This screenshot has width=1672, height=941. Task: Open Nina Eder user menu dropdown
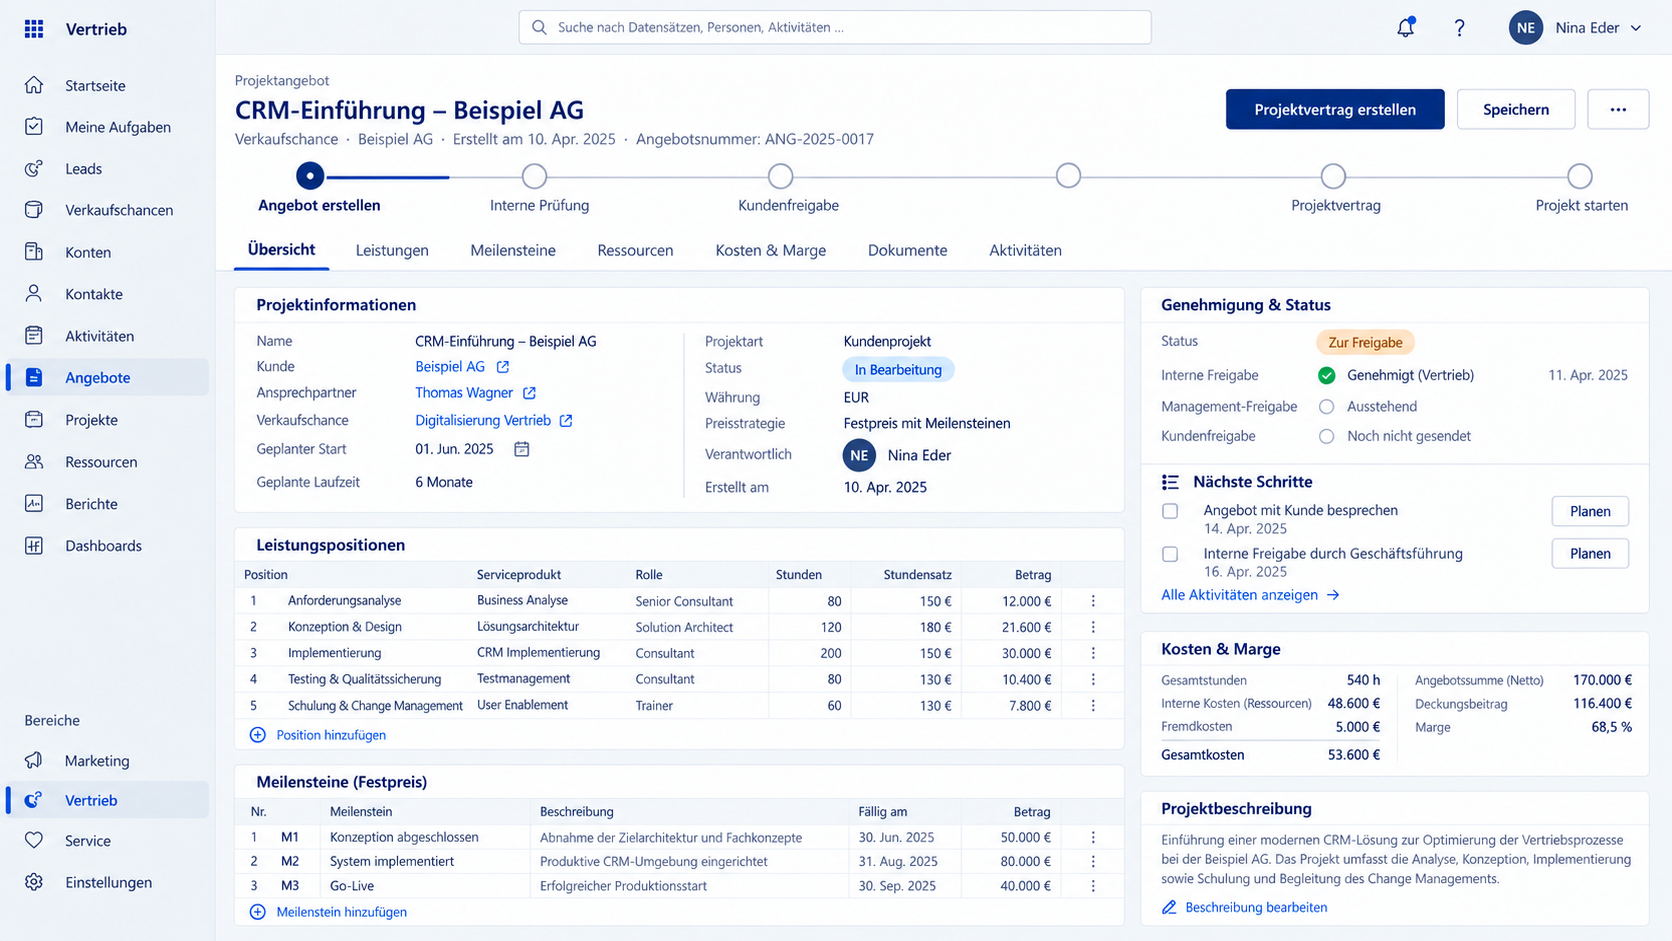[1576, 28]
